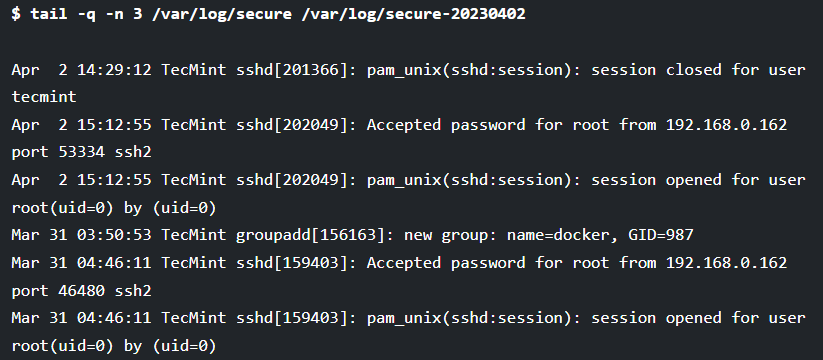Click the tail command line text
This screenshot has height=360, width=823.
coord(268,14)
